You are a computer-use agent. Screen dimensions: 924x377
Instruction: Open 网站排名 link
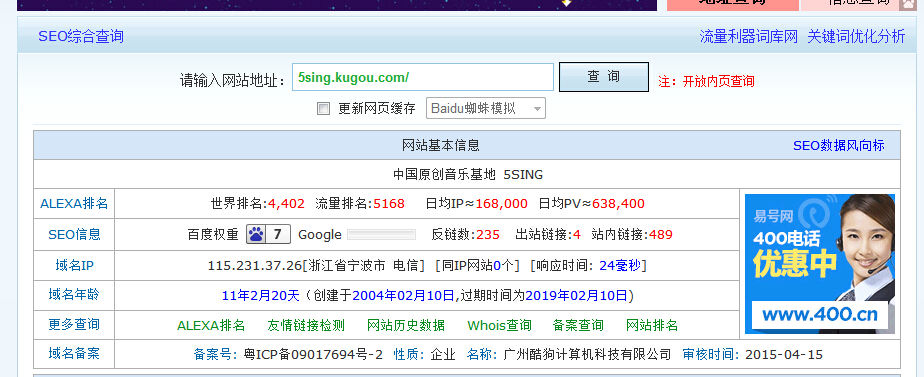(652, 325)
